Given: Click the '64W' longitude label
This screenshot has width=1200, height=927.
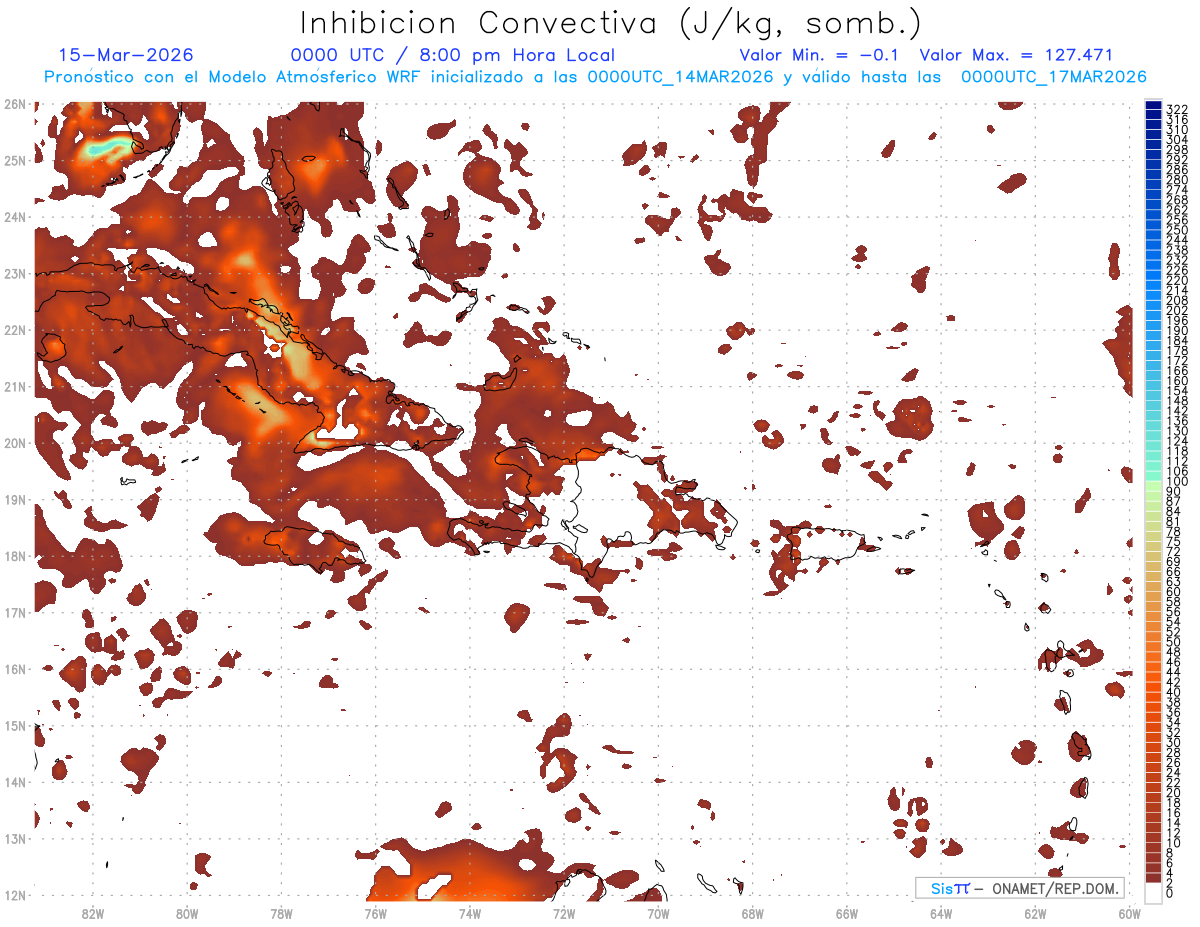Looking at the screenshot, I should pyautogui.click(x=941, y=913).
